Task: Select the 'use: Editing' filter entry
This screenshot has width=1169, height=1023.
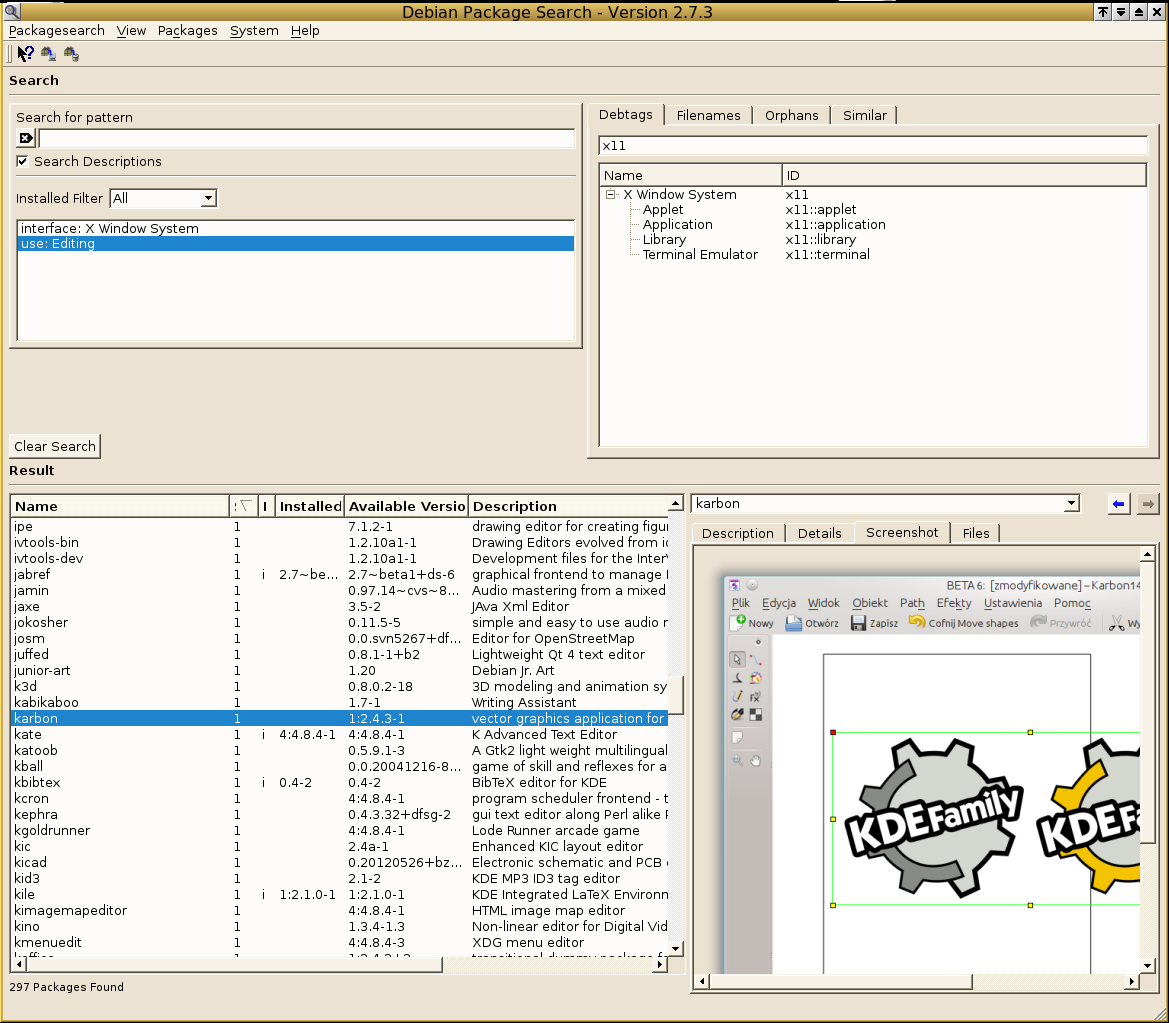Action: point(296,243)
